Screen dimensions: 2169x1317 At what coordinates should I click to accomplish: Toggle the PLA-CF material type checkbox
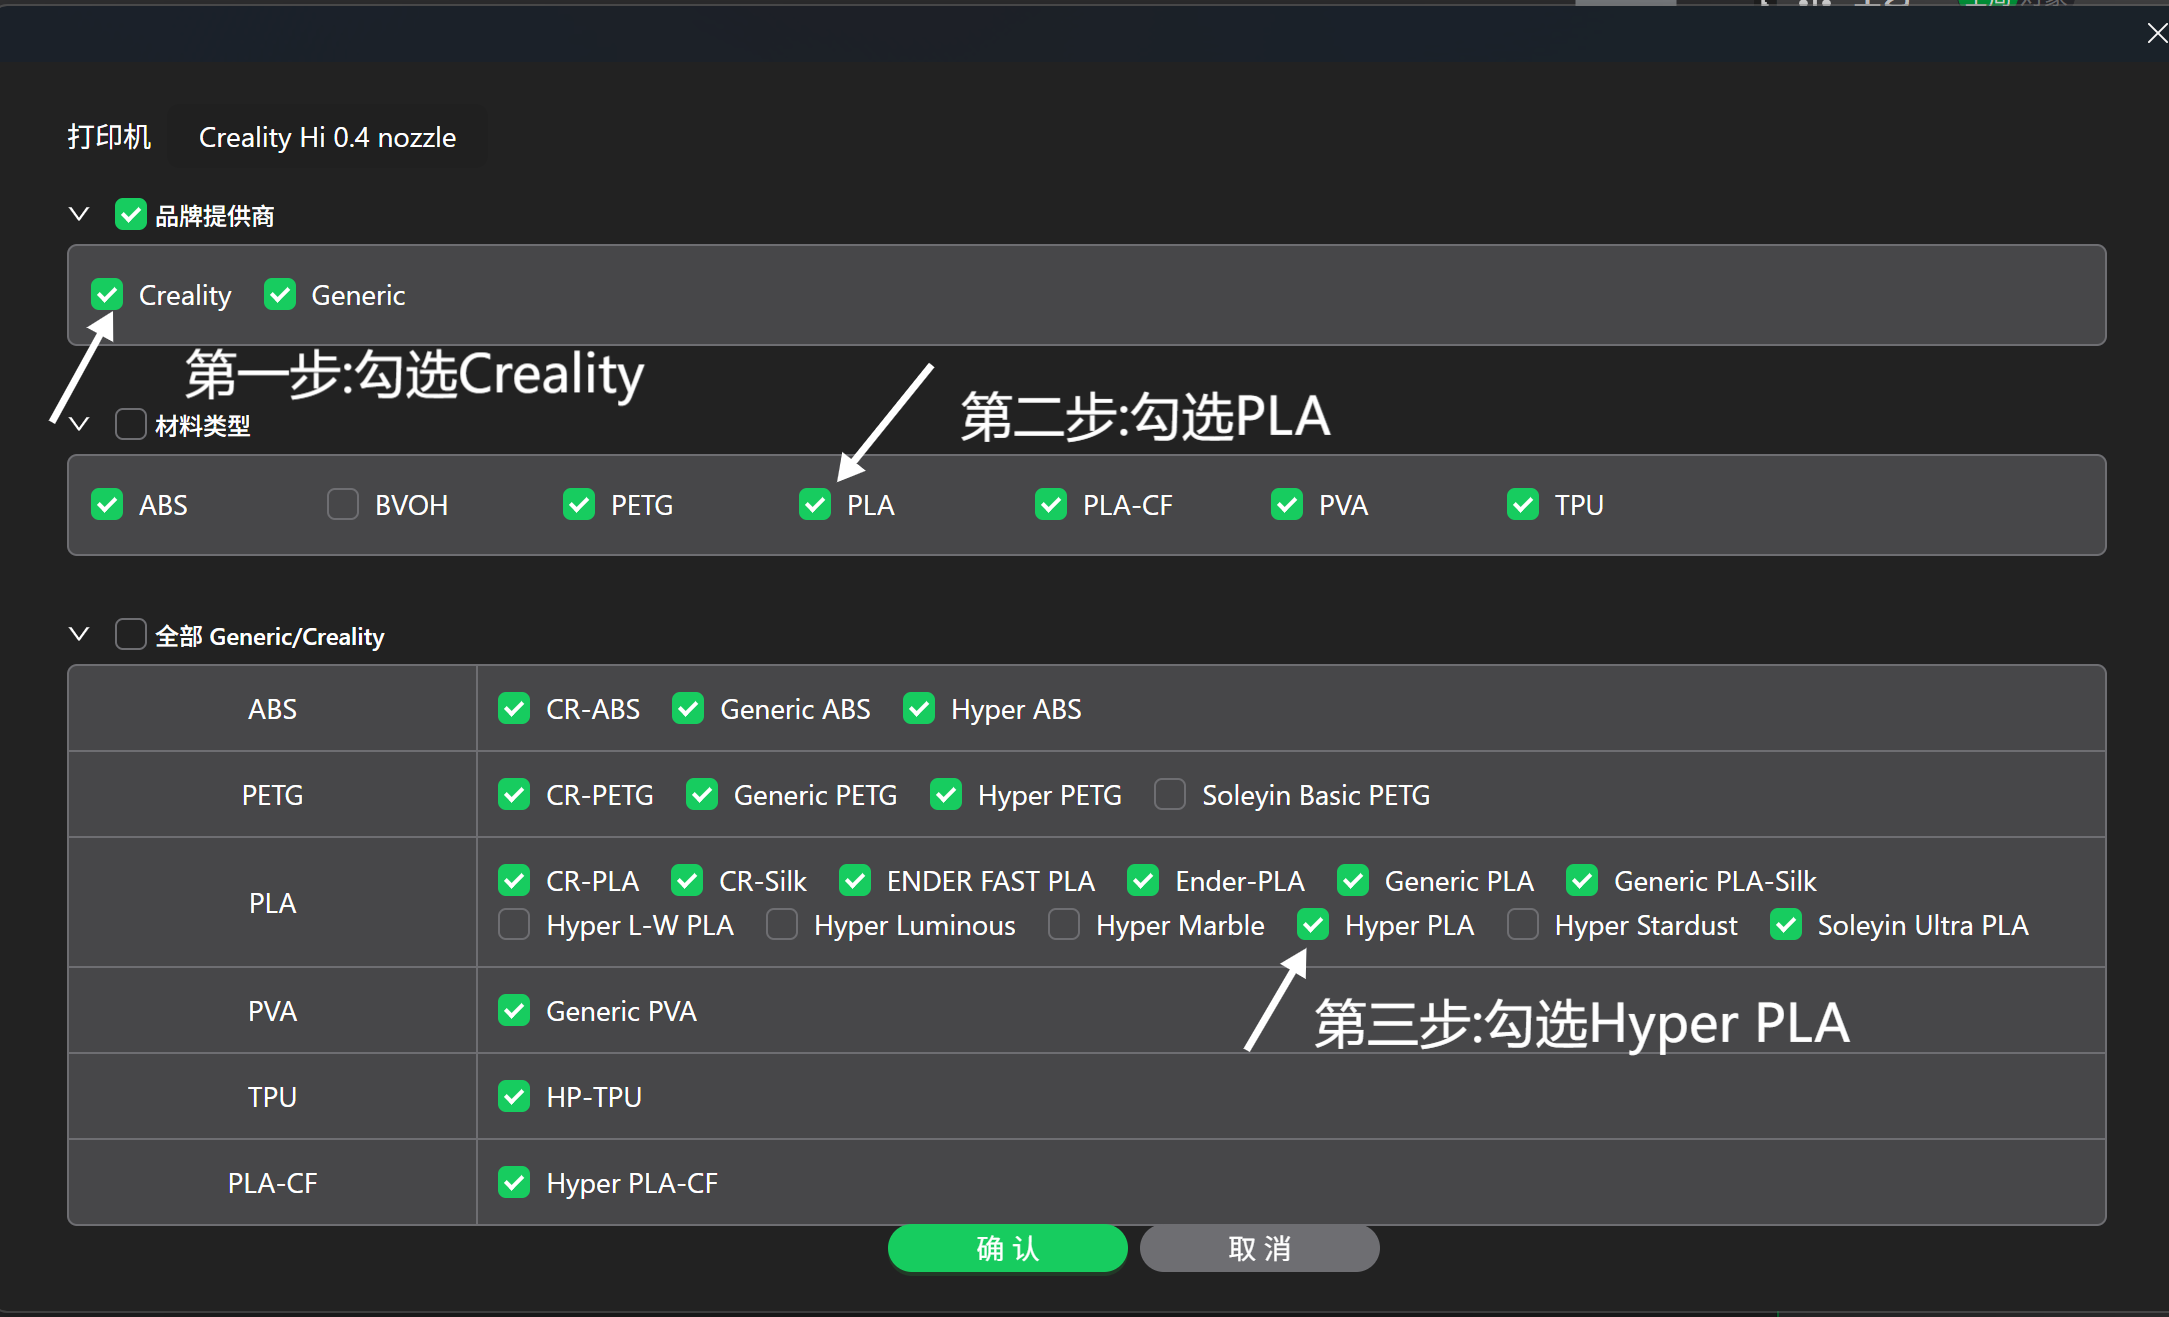(1051, 505)
